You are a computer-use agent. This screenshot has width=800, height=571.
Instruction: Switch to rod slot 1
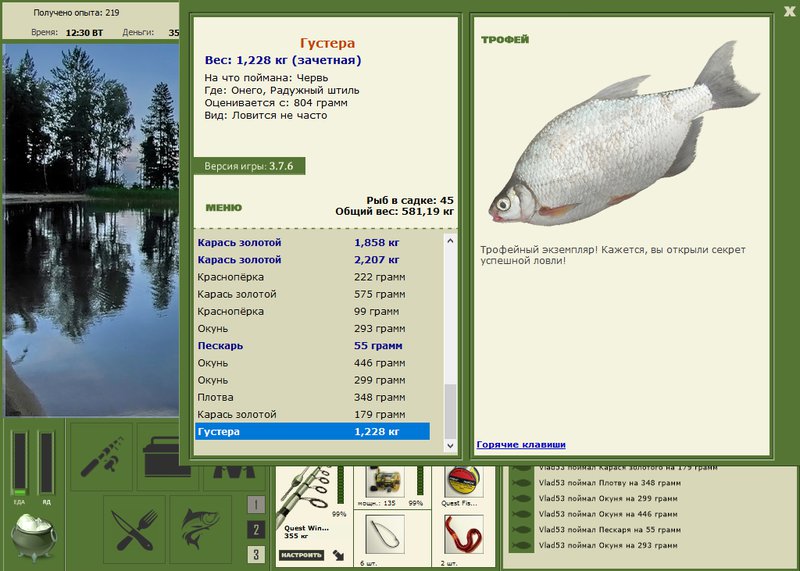[x=257, y=505]
